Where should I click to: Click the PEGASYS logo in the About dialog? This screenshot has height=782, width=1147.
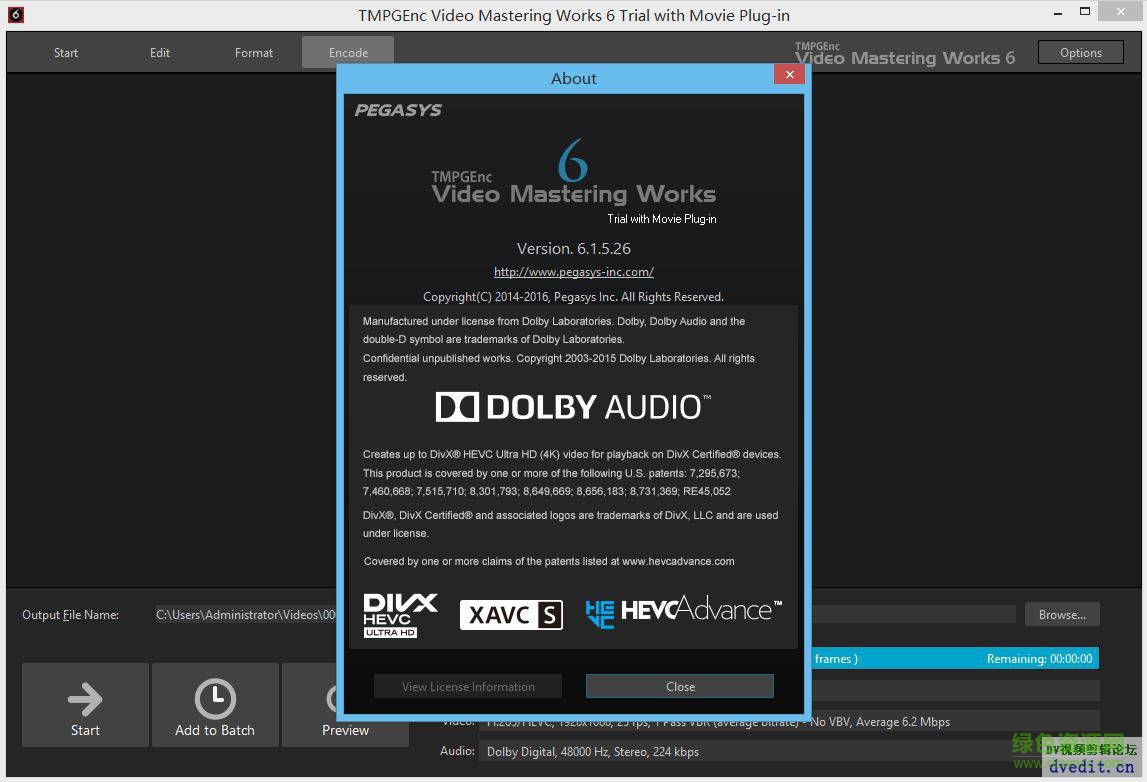point(398,110)
